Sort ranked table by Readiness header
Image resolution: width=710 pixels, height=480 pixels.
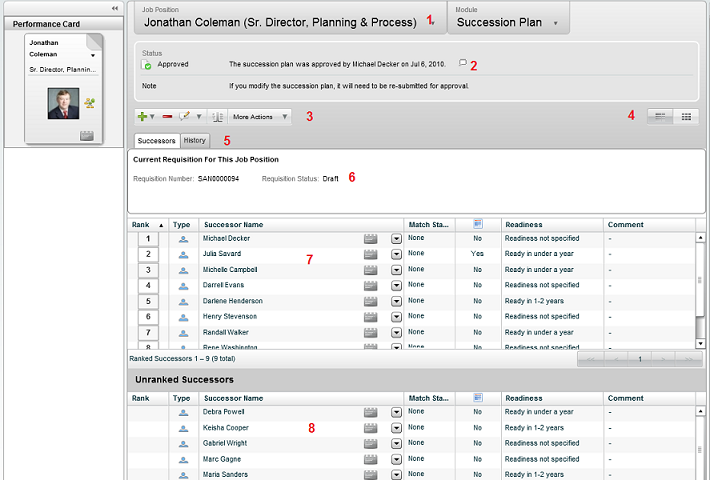pyautogui.click(x=552, y=225)
